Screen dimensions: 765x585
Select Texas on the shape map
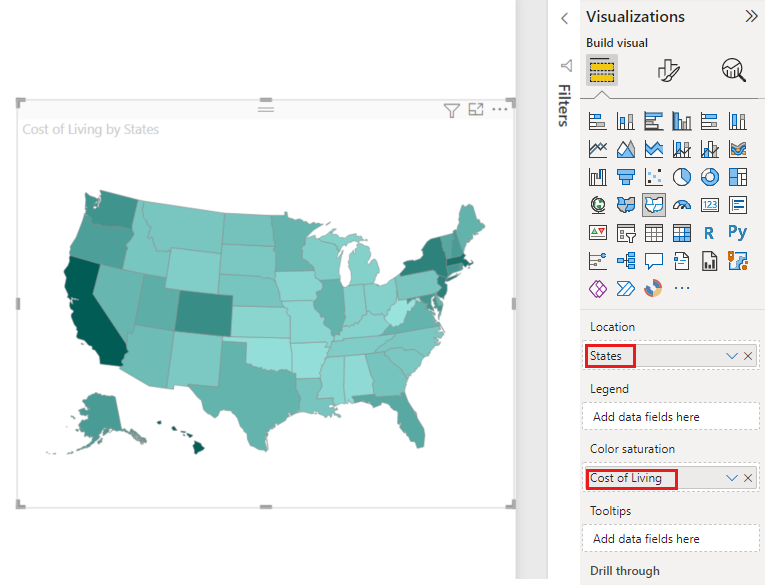tap(254, 390)
